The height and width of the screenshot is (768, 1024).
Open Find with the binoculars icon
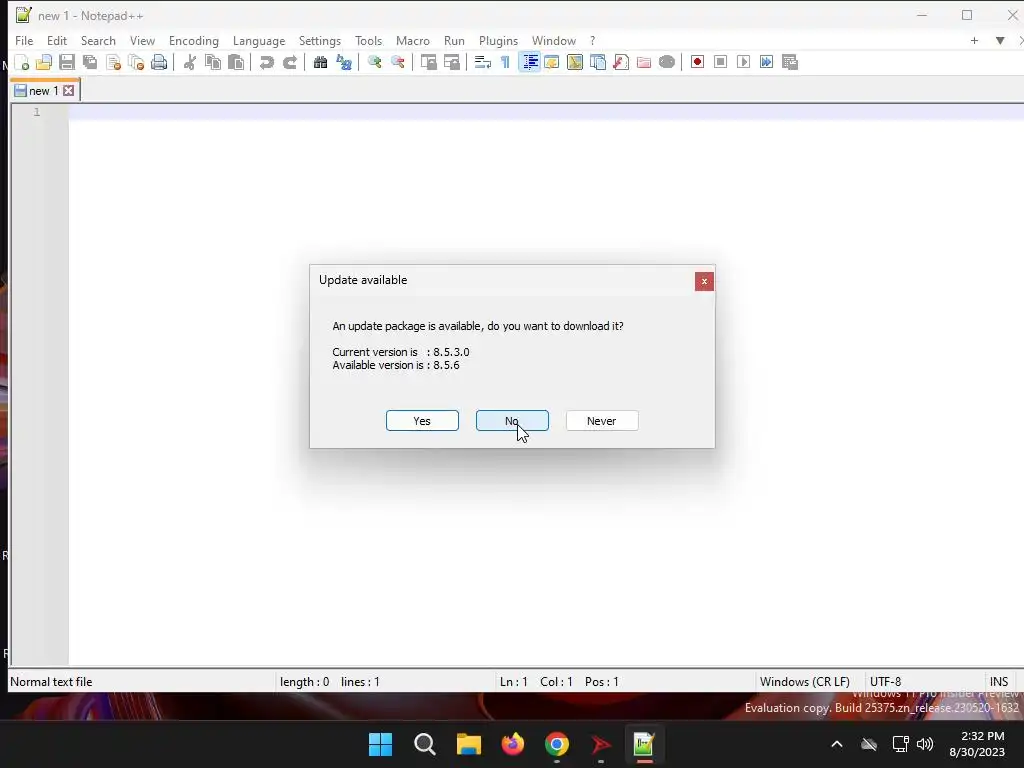(320, 62)
